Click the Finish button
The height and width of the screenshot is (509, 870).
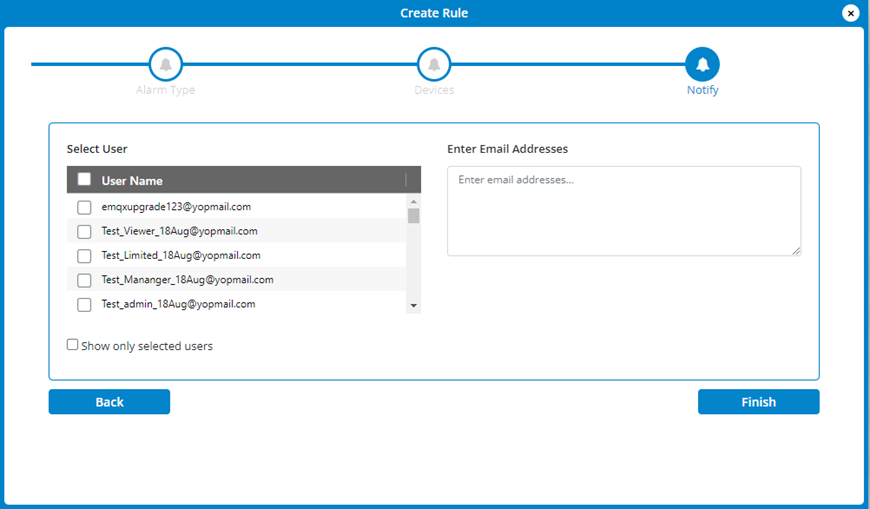pos(758,401)
